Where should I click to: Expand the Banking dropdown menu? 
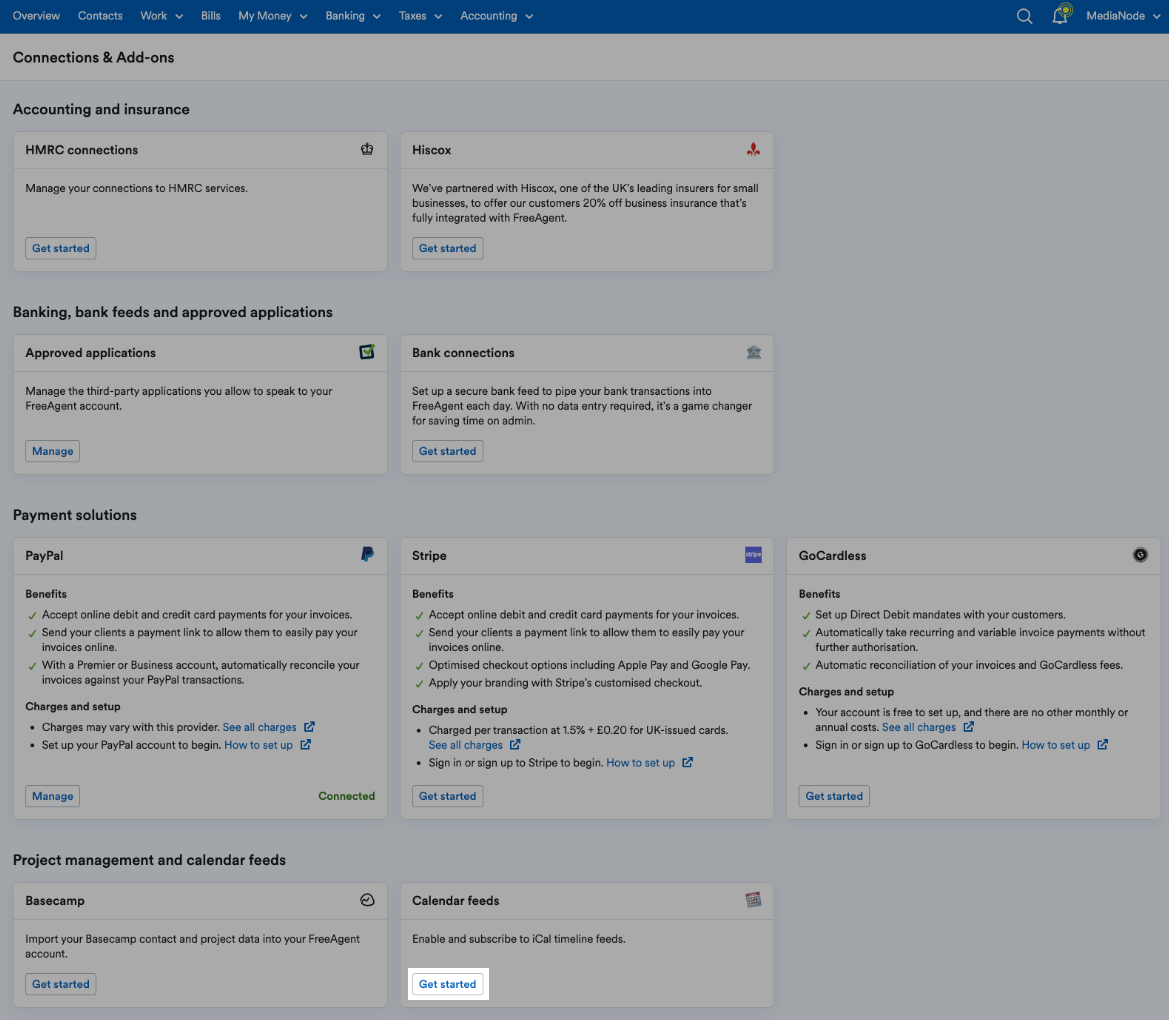tap(353, 16)
